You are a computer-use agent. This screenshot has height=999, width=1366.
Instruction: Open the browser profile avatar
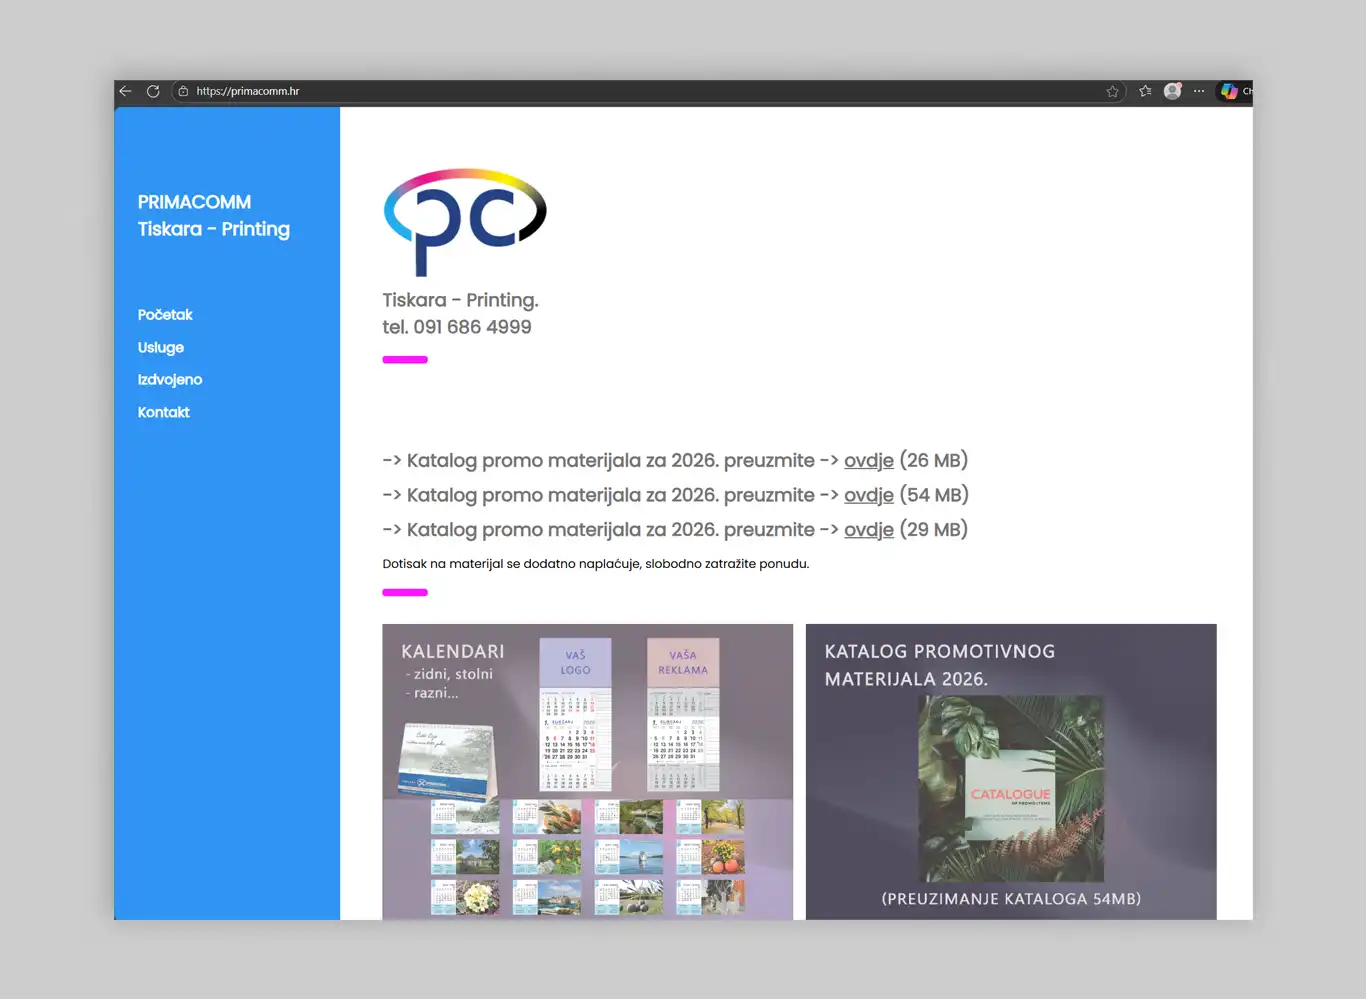coord(1173,91)
